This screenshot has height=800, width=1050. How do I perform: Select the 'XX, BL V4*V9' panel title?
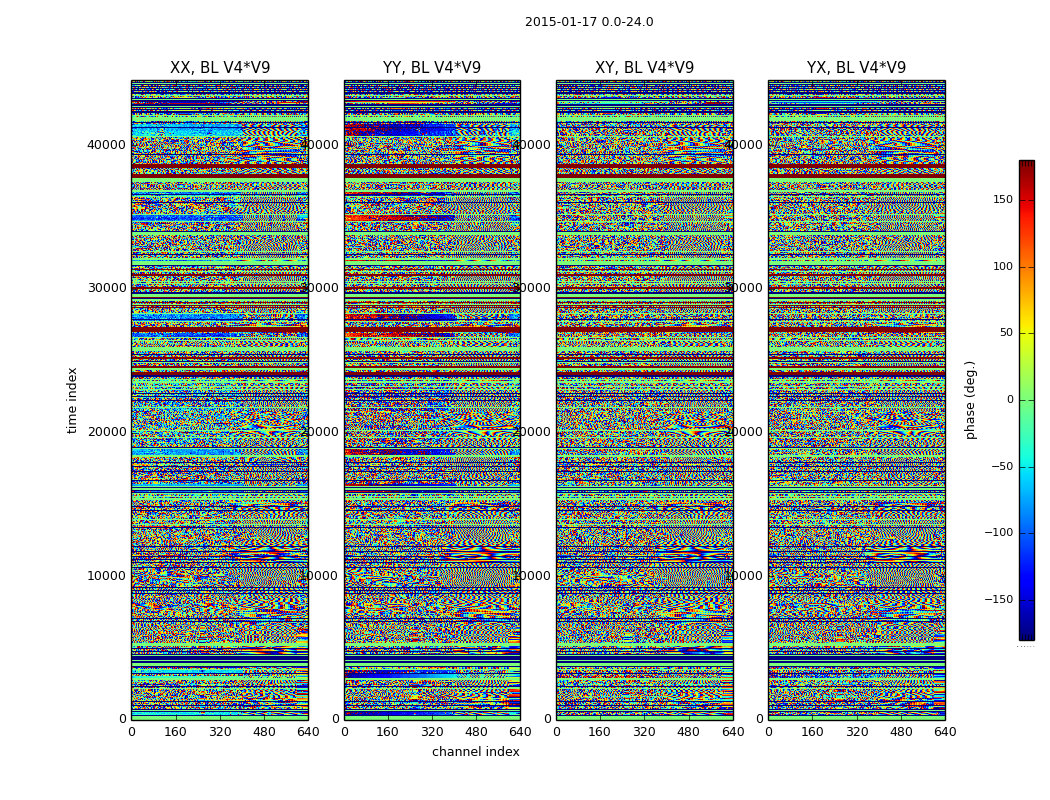tap(220, 68)
